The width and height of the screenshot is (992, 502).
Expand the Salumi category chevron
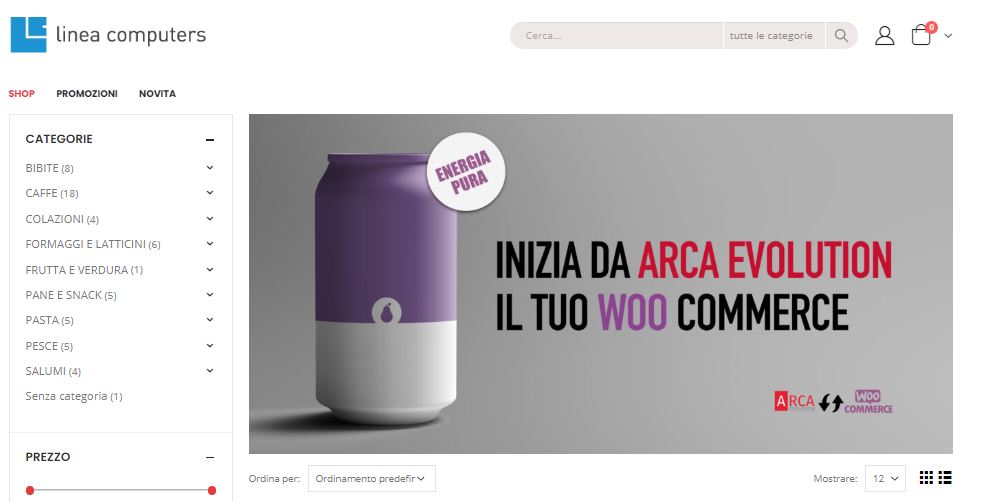coord(210,371)
